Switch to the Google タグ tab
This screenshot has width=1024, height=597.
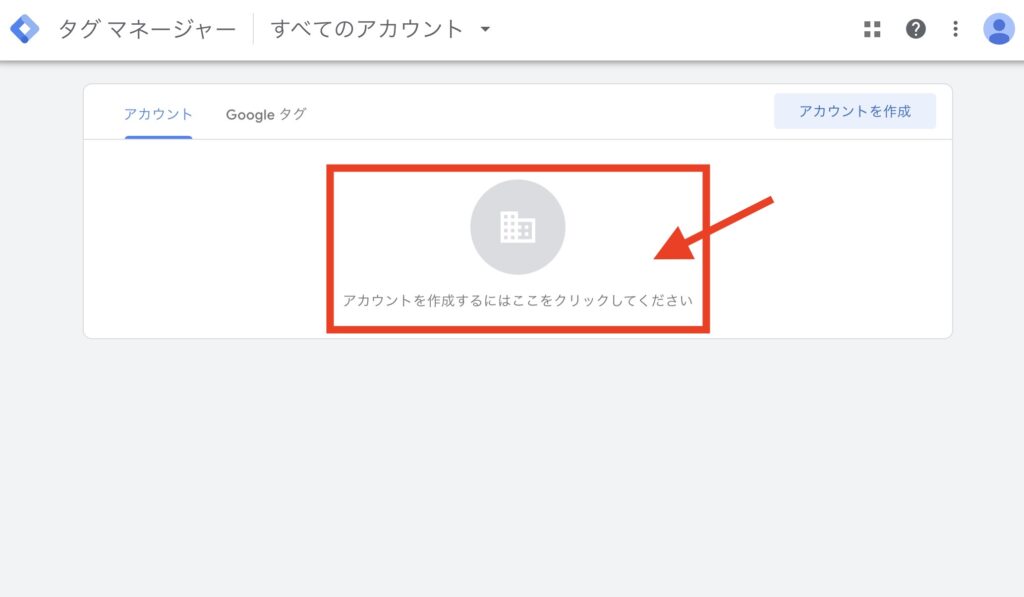[x=265, y=114]
